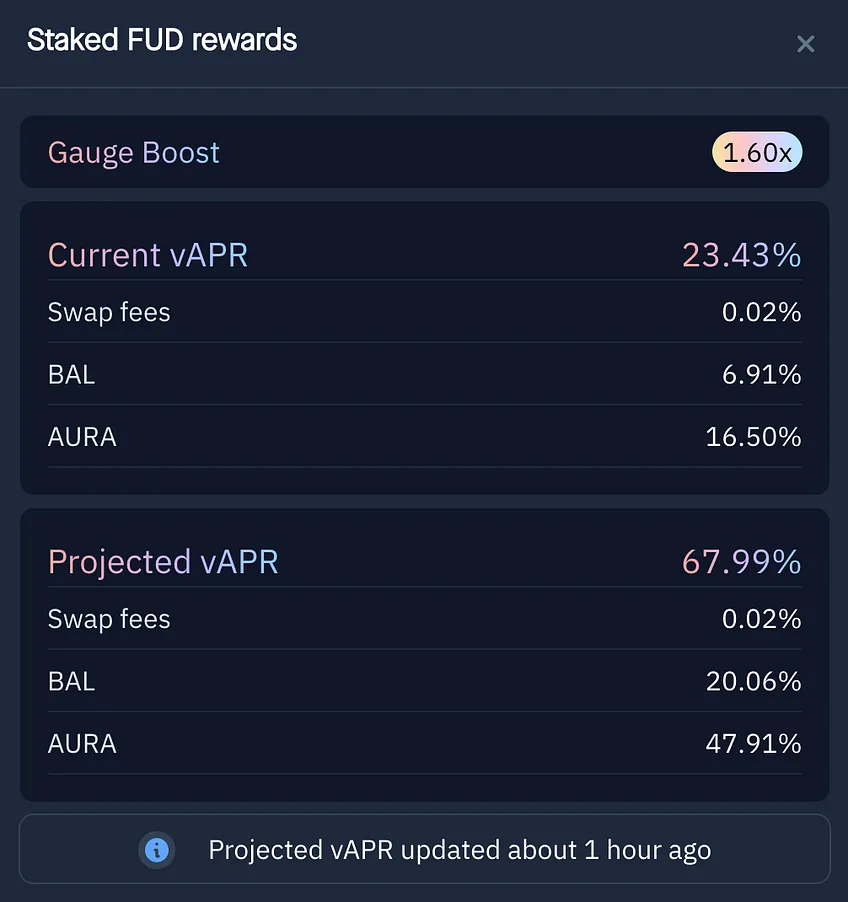This screenshot has height=902, width=848.
Task: Select Swap fees row under Projected vAPR
Action: (x=425, y=619)
